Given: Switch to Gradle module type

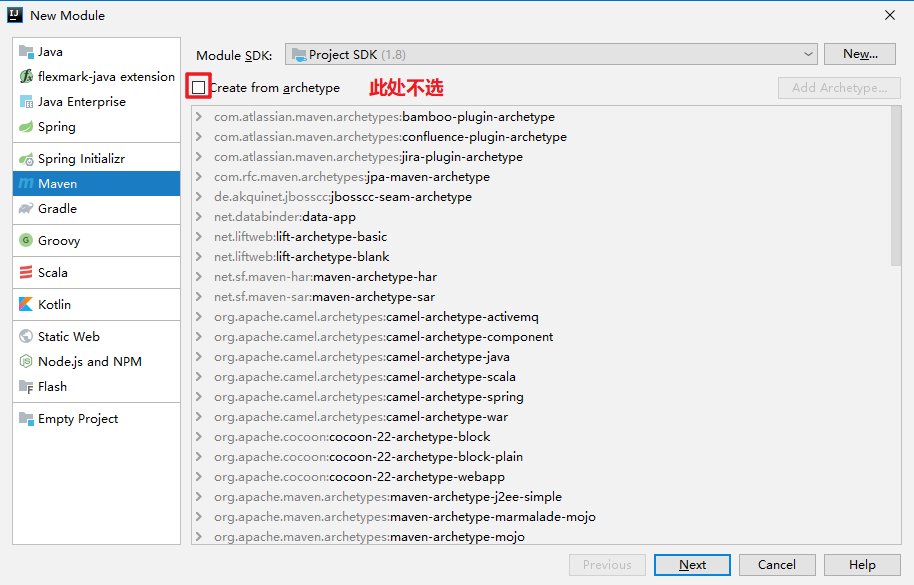Looking at the screenshot, I should (96, 209).
